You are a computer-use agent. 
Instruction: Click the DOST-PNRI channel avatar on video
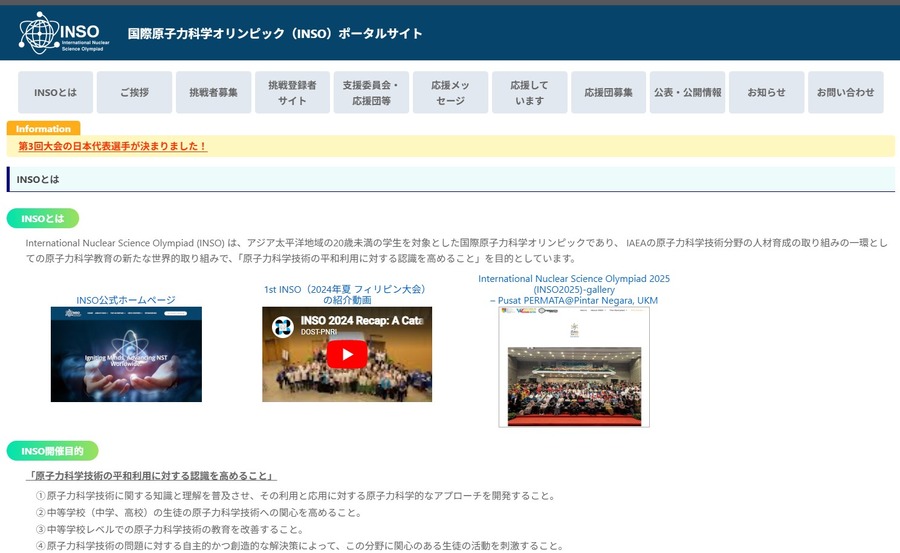coord(282,327)
